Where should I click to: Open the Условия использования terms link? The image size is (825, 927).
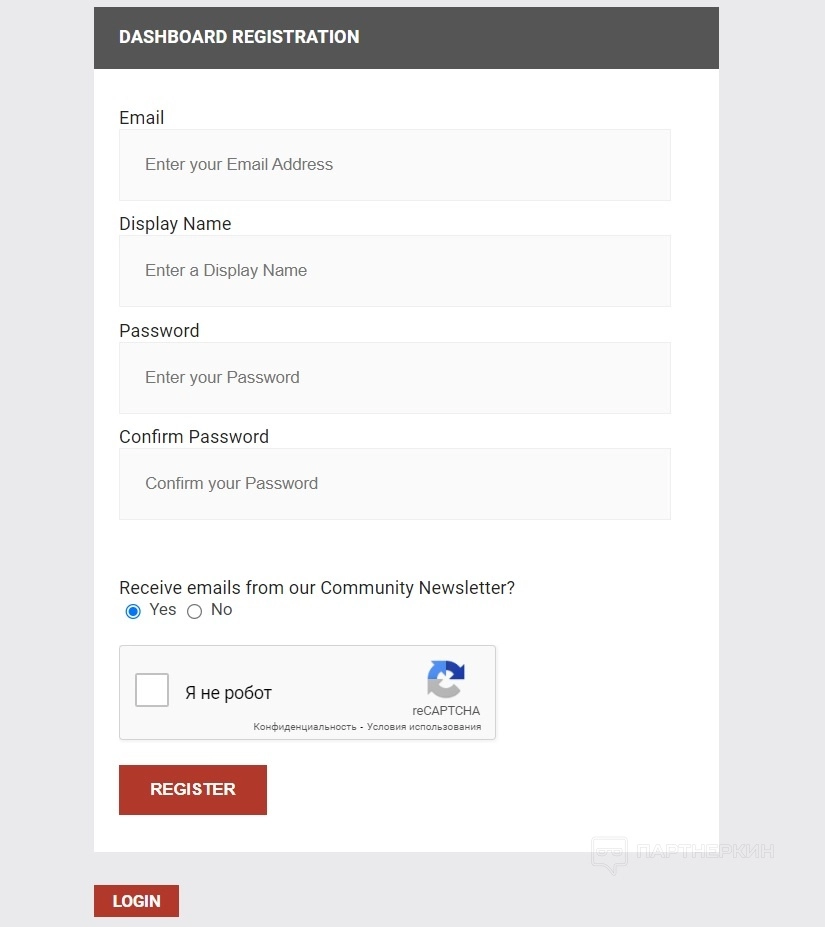tap(424, 727)
